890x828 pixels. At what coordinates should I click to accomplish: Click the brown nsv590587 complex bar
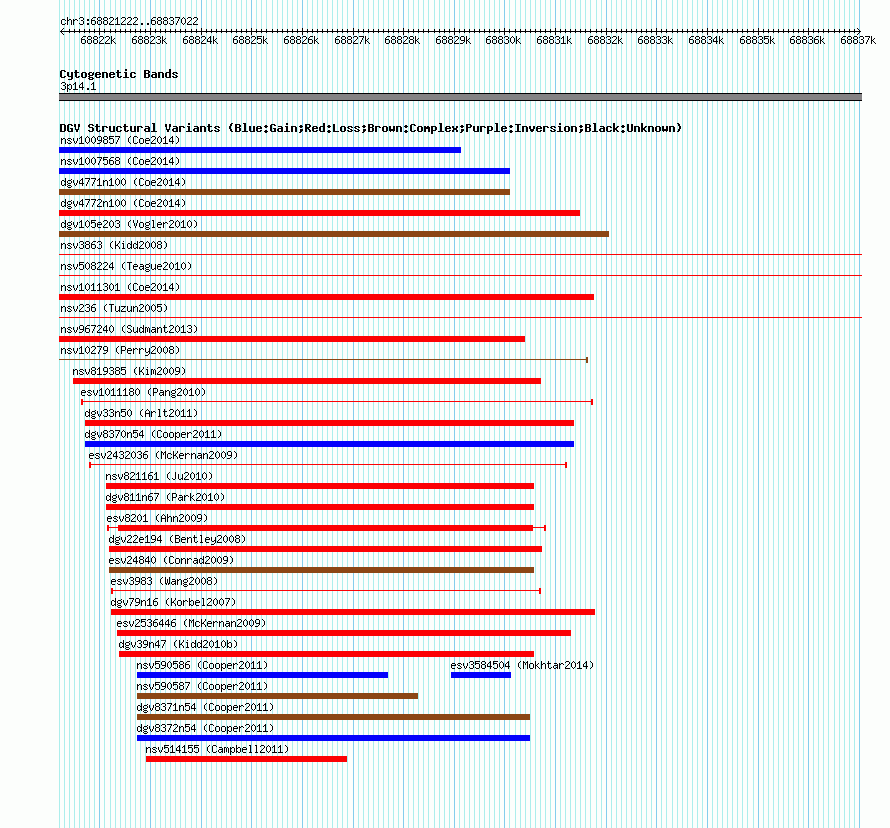[x=278, y=696]
